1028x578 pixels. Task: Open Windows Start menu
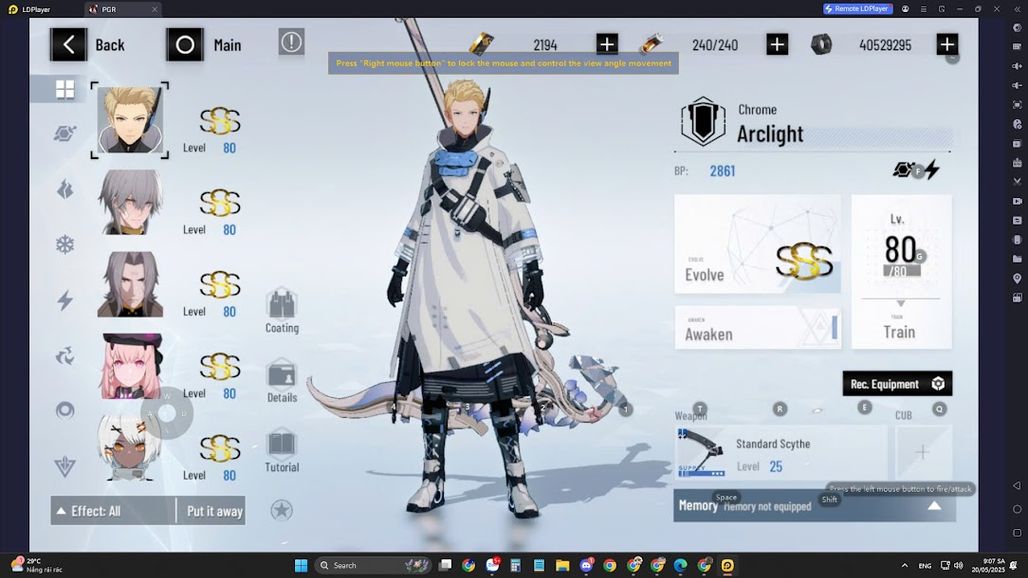point(301,565)
